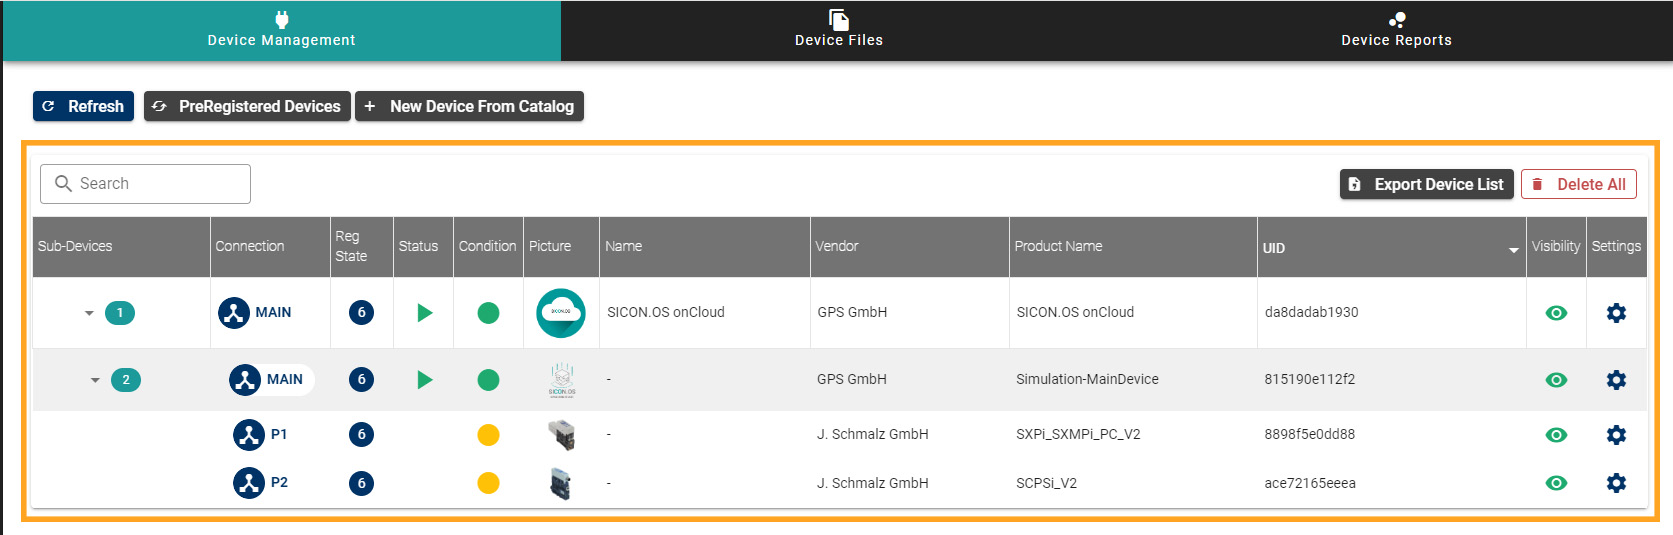Switch to the Device Reports tab
The height and width of the screenshot is (535, 1673).
(x=1396, y=30)
